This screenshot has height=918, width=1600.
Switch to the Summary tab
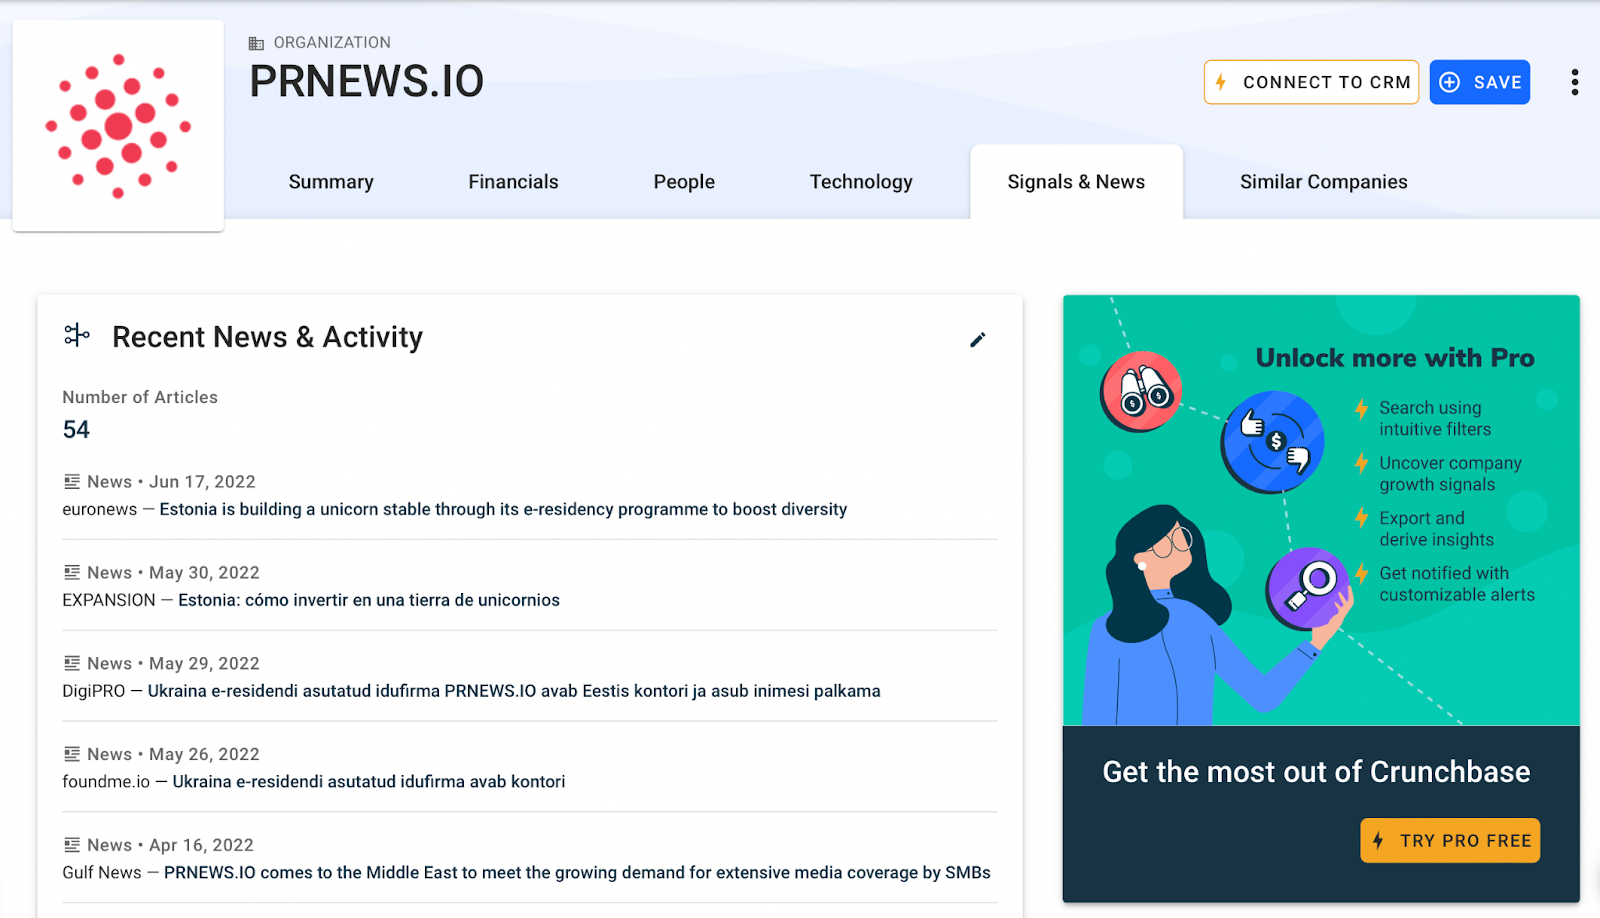331,182
